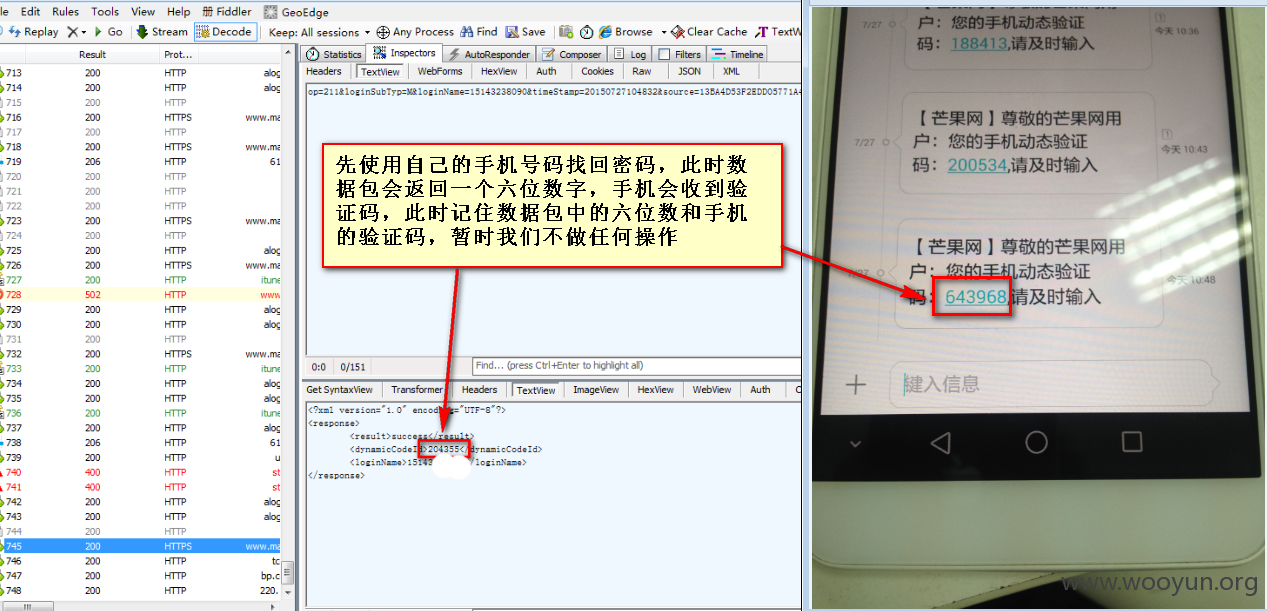Click the Find text input field
The height and width of the screenshot is (611, 1267).
tap(636, 366)
